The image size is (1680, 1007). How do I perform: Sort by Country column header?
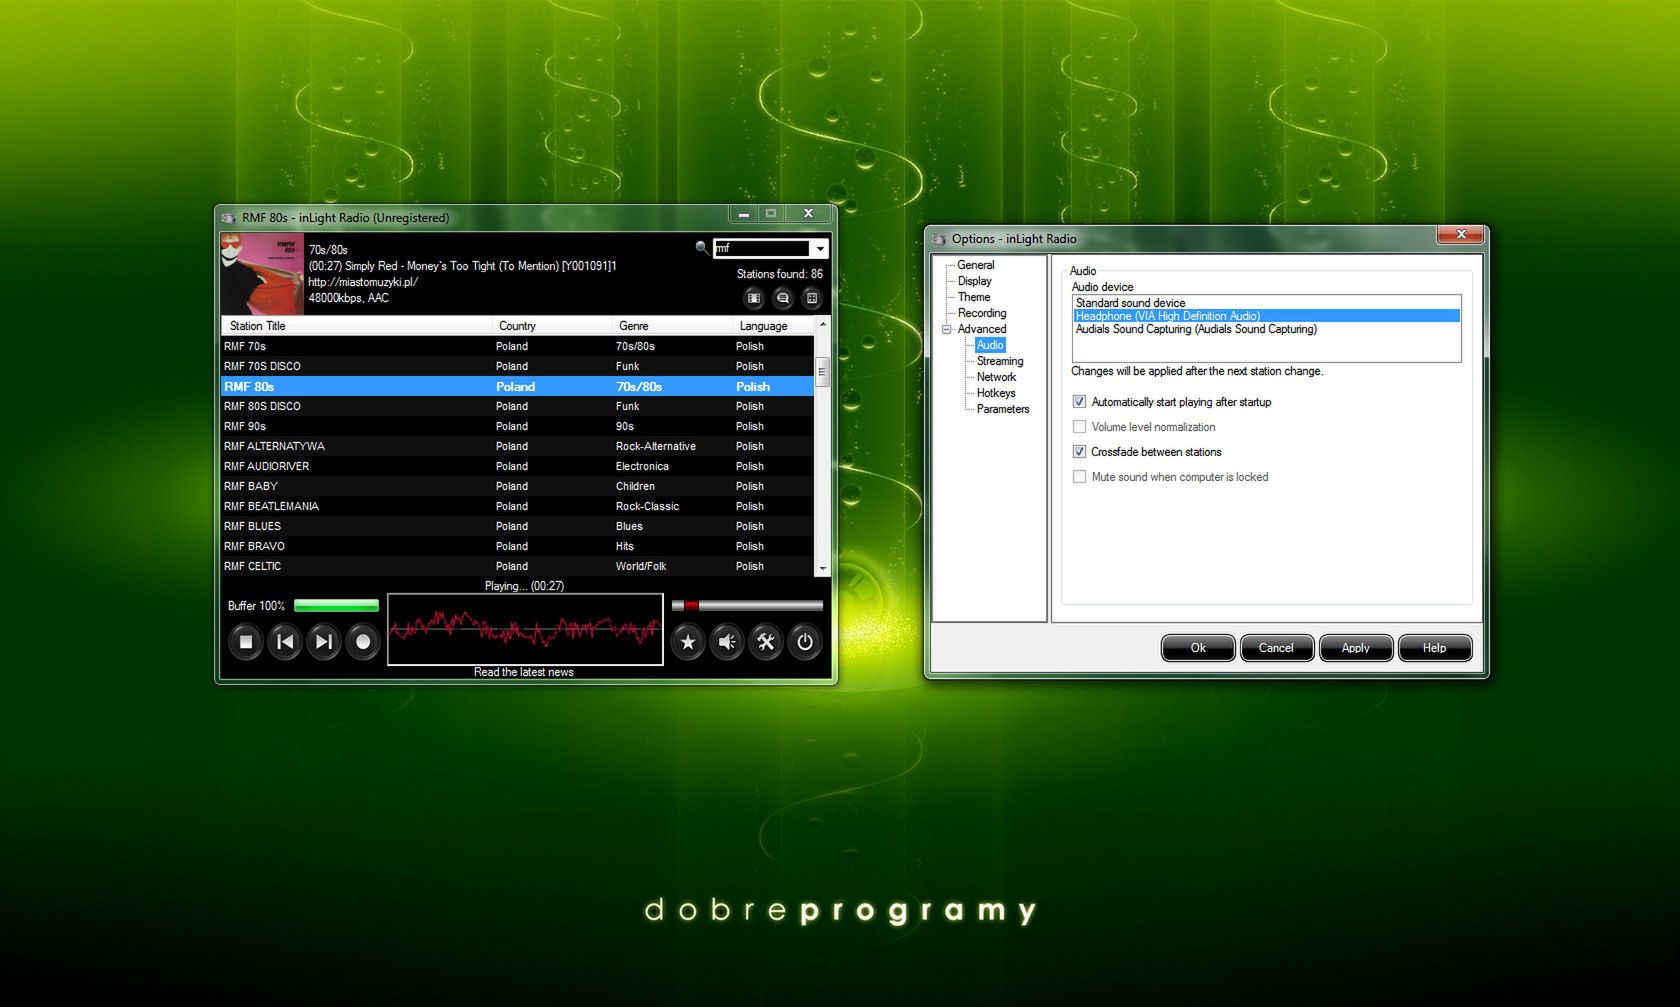pos(553,326)
